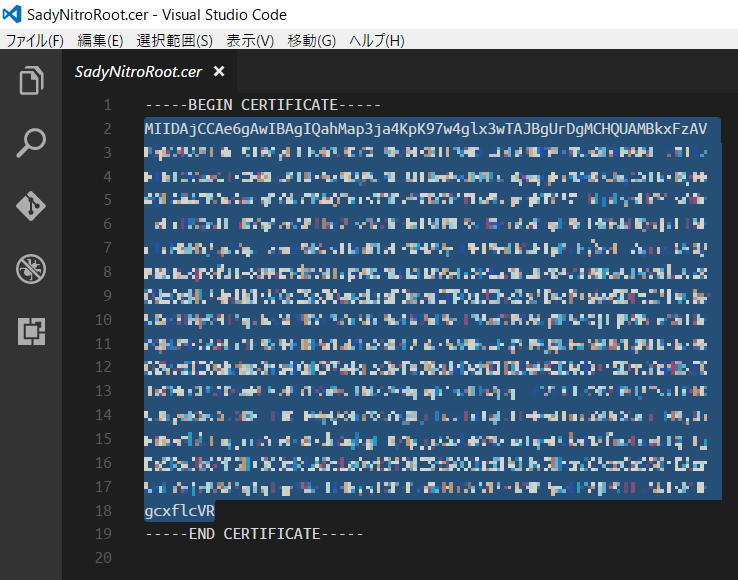
Task: Open the Extensions view in the activity bar
Action: click(32, 331)
